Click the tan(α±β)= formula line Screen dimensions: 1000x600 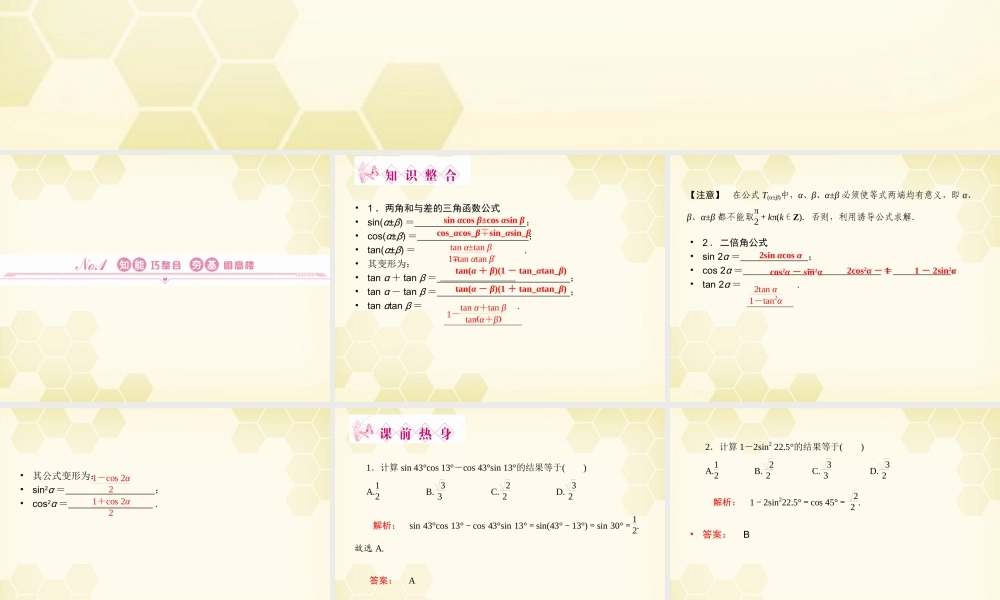pyautogui.click(x=446, y=252)
